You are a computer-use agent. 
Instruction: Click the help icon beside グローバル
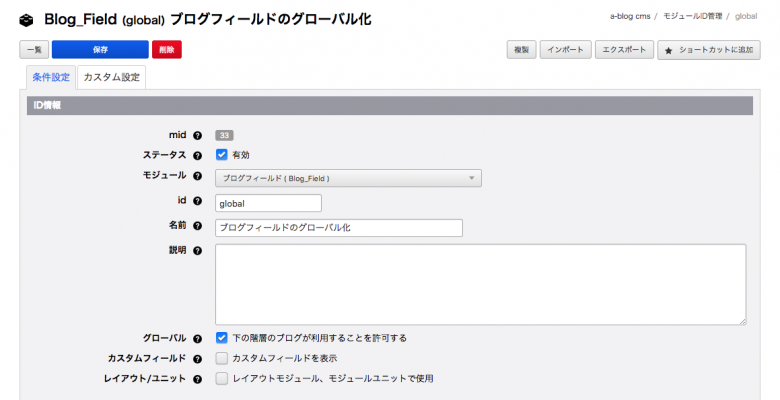(197, 338)
